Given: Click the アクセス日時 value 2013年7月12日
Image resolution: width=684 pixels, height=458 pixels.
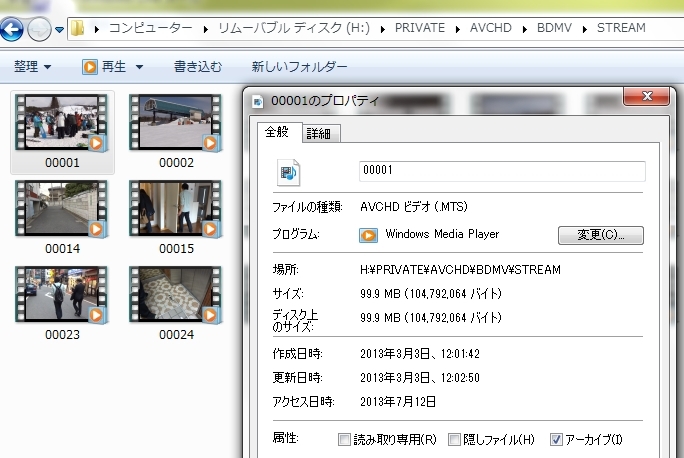Looking at the screenshot, I should point(398,402).
